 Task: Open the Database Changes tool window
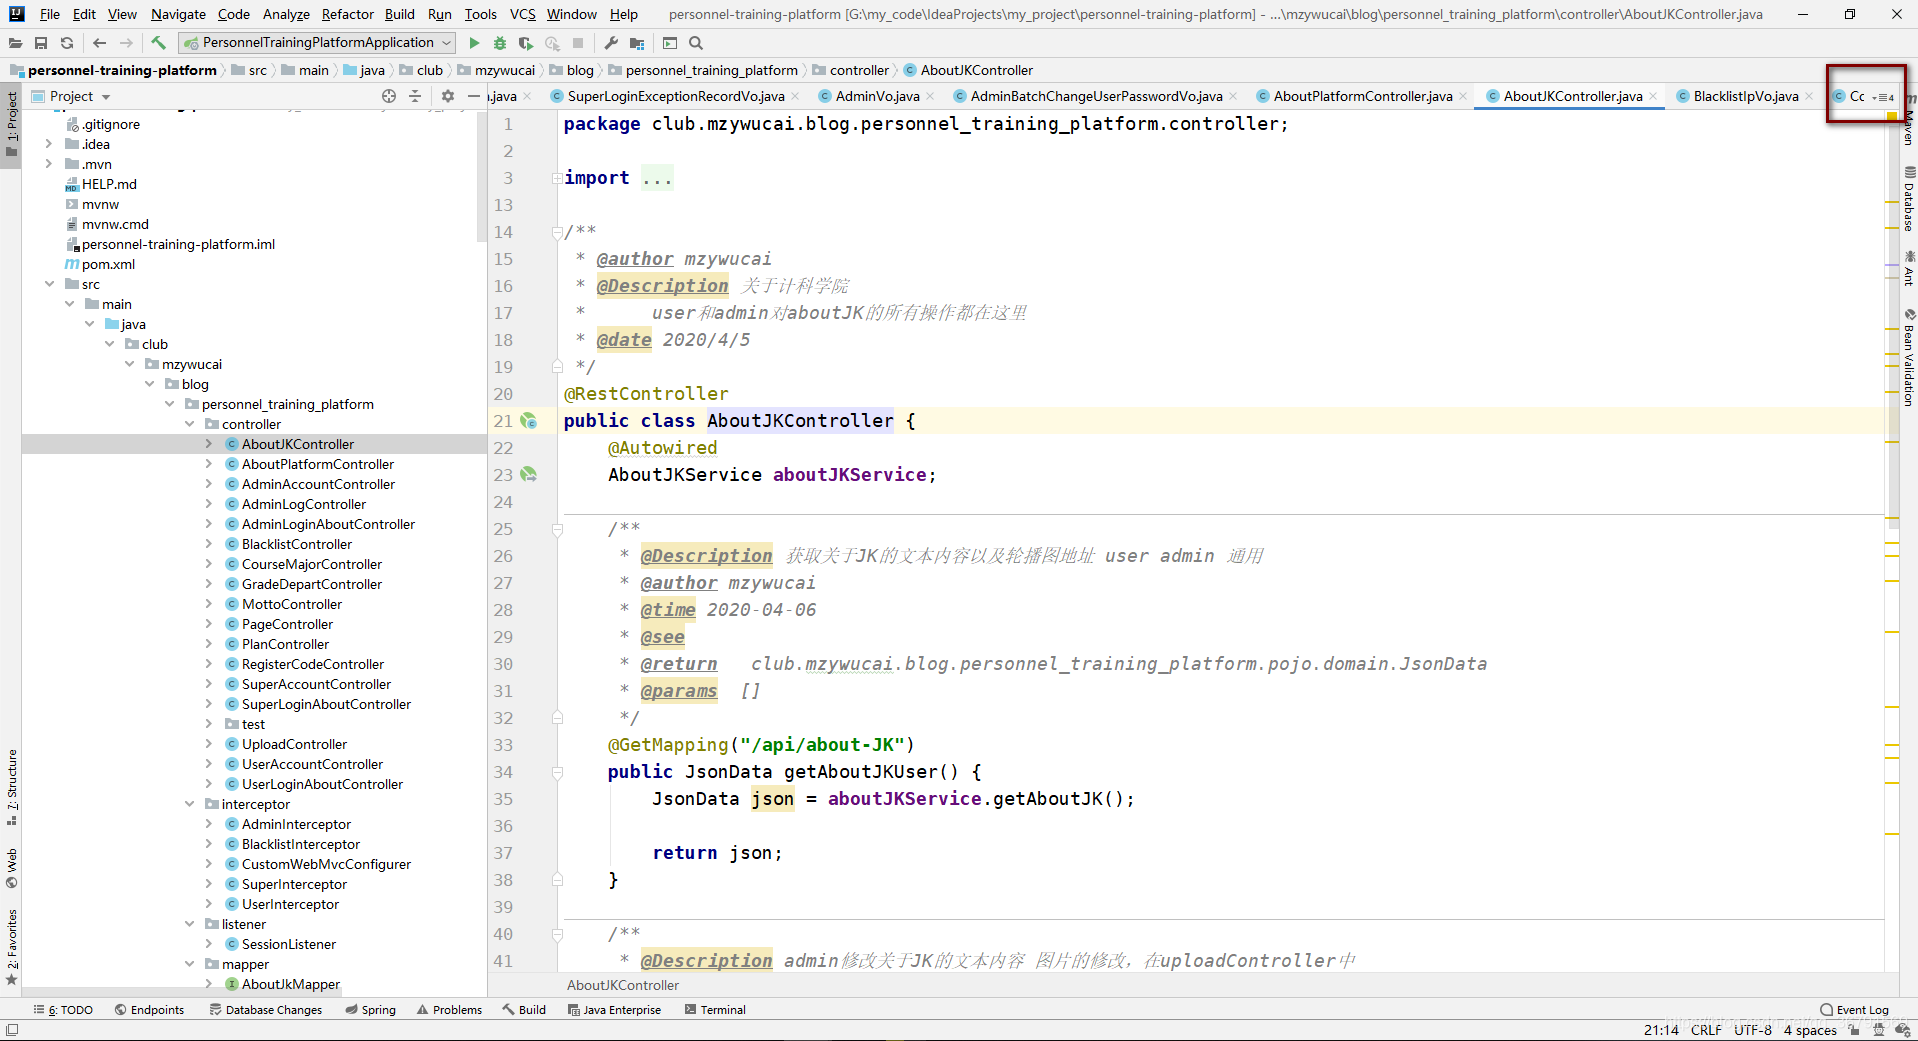click(x=266, y=1010)
